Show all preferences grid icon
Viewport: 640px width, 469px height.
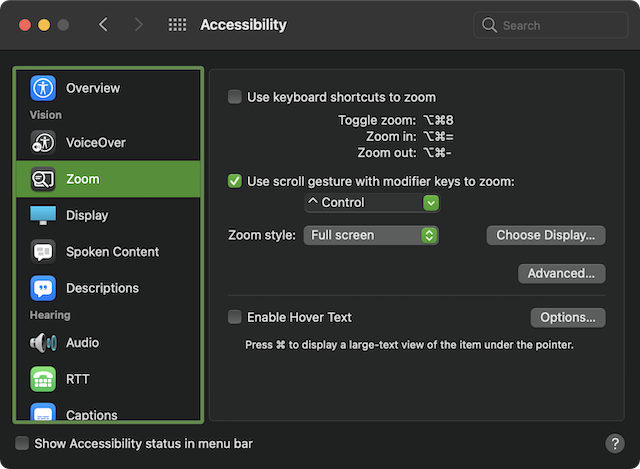click(x=178, y=25)
